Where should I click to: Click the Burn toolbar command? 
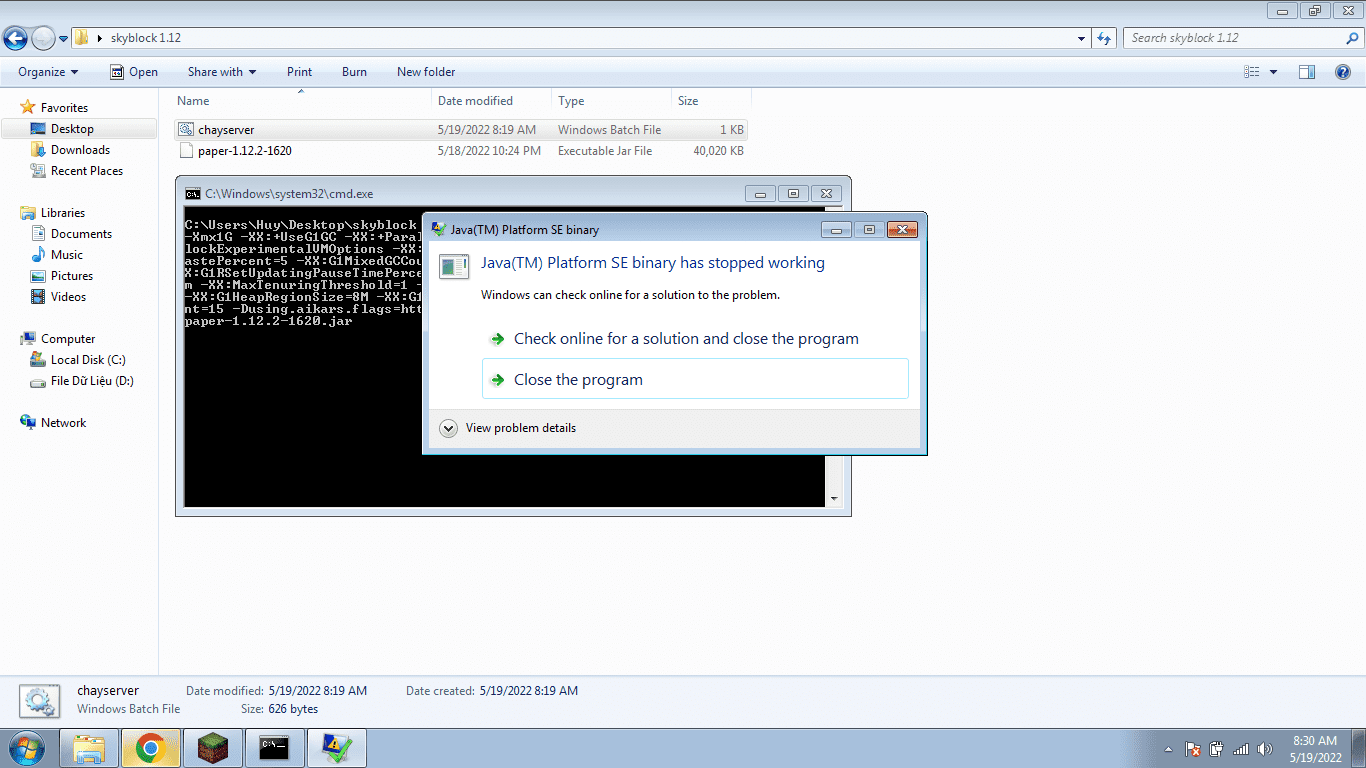pyautogui.click(x=354, y=72)
